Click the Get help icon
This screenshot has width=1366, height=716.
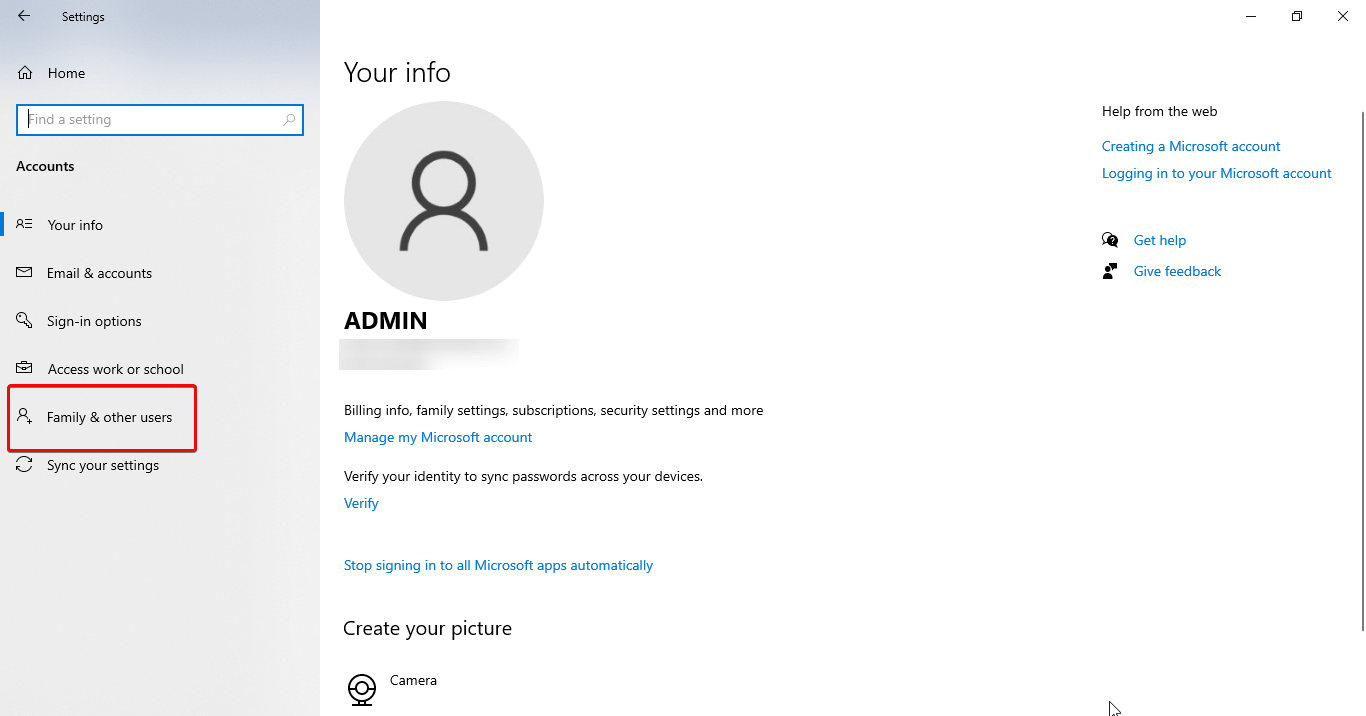click(1110, 240)
